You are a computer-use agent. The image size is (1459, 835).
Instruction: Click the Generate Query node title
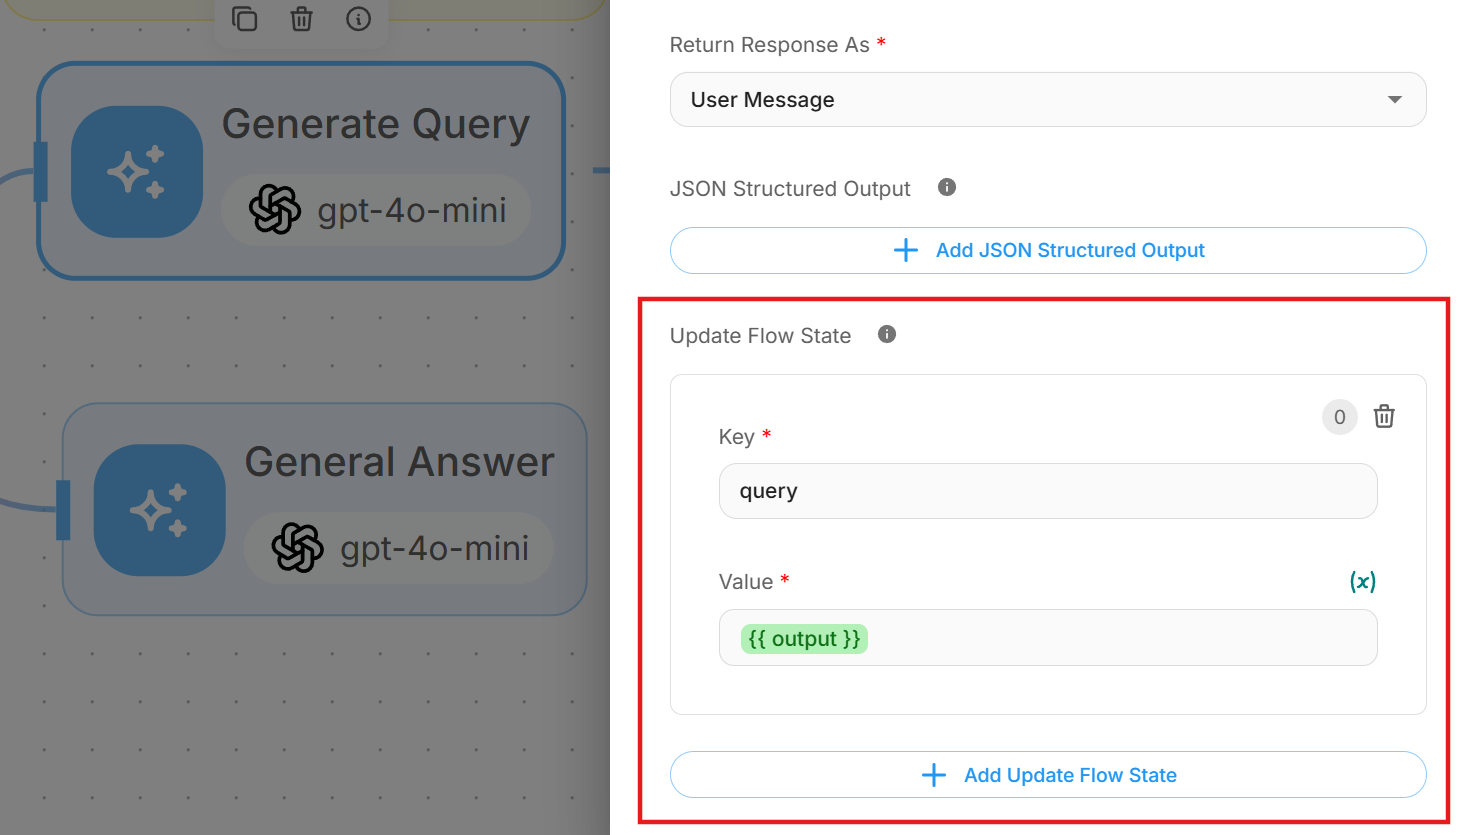(x=376, y=125)
